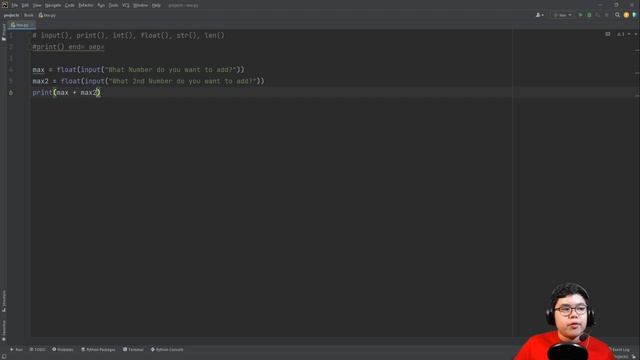Click the print statement on line 6

[x=66, y=93]
